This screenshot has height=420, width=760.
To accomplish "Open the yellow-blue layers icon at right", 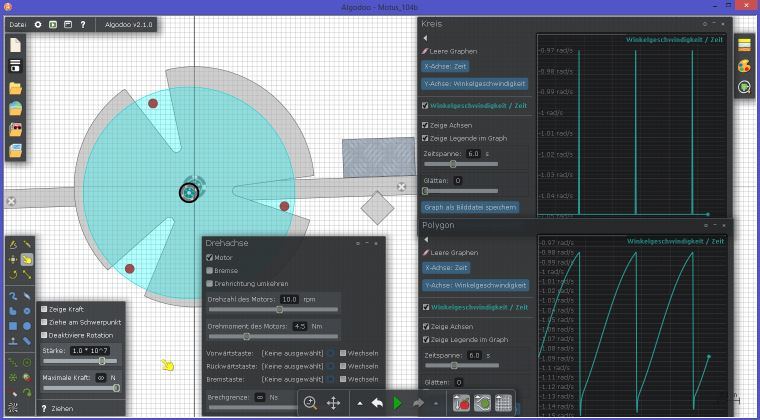I will [744, 45].
